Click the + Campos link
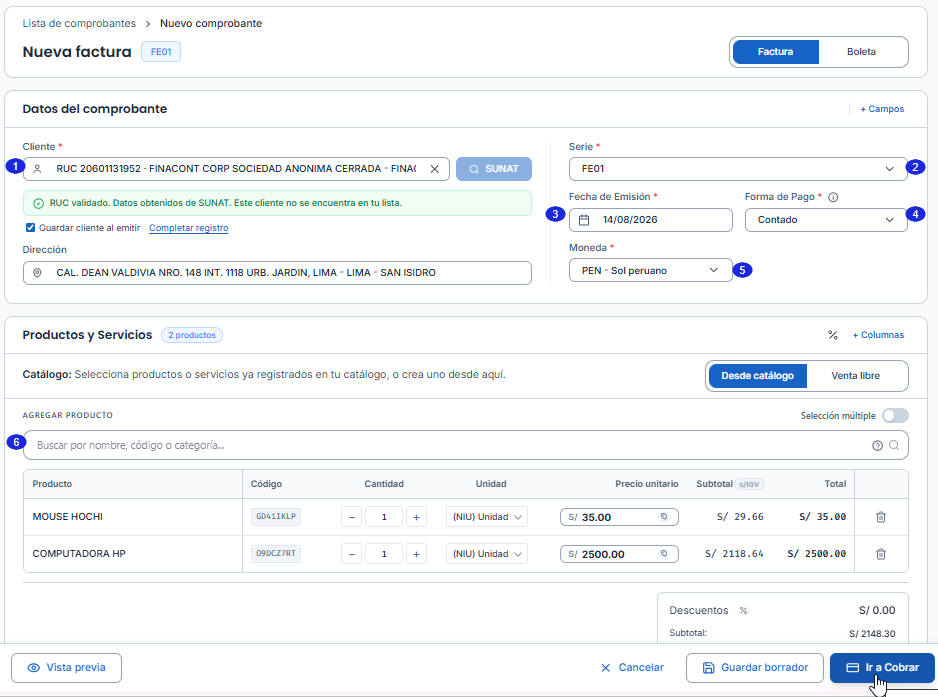The height and width of the screenshot is (697, 938). click(x=882, y=109)
